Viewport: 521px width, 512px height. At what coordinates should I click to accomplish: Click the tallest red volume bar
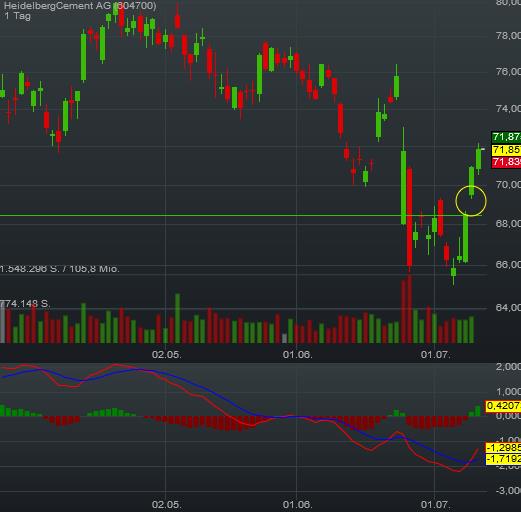pos(409,309)
